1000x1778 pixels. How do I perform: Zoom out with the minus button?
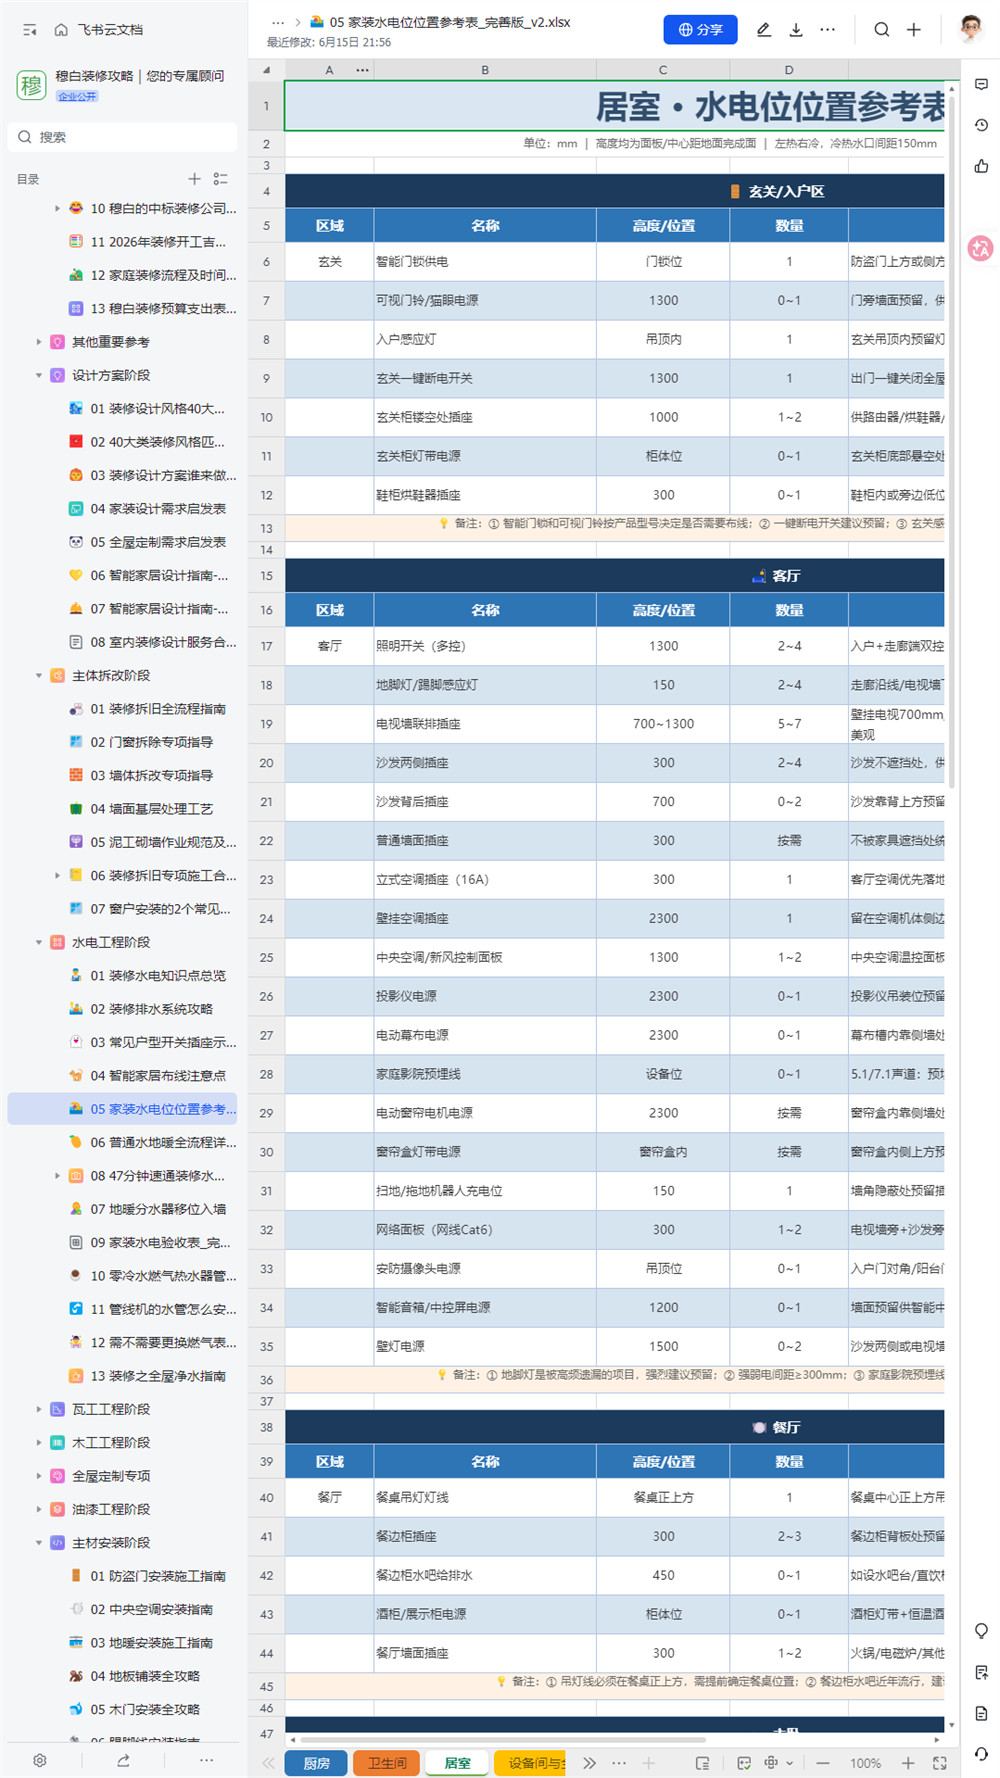pos(822,1763)
